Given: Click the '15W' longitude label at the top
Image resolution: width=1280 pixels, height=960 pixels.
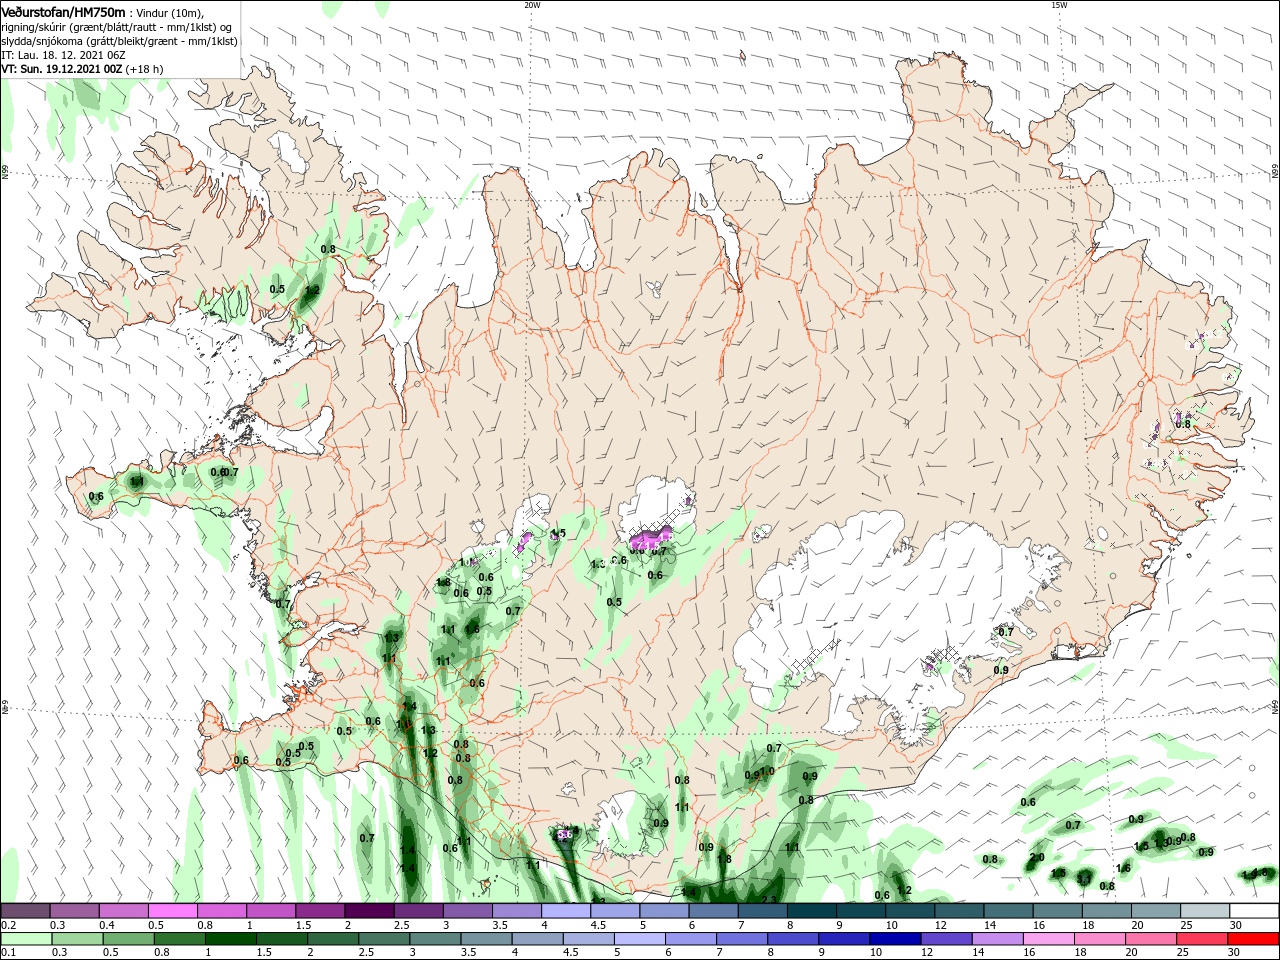Looking at the screenshot, I should point(1059,5).
